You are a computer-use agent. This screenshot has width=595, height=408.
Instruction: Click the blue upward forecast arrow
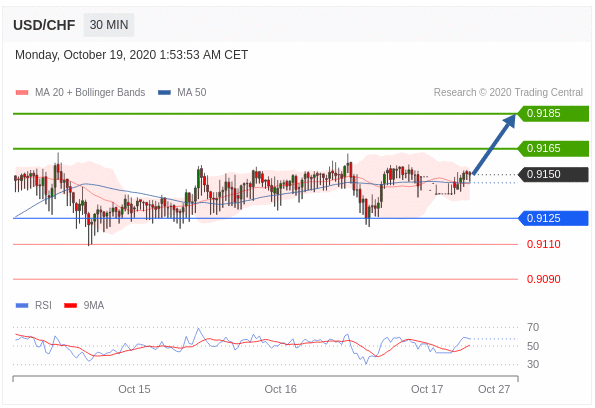pos(494,144)
